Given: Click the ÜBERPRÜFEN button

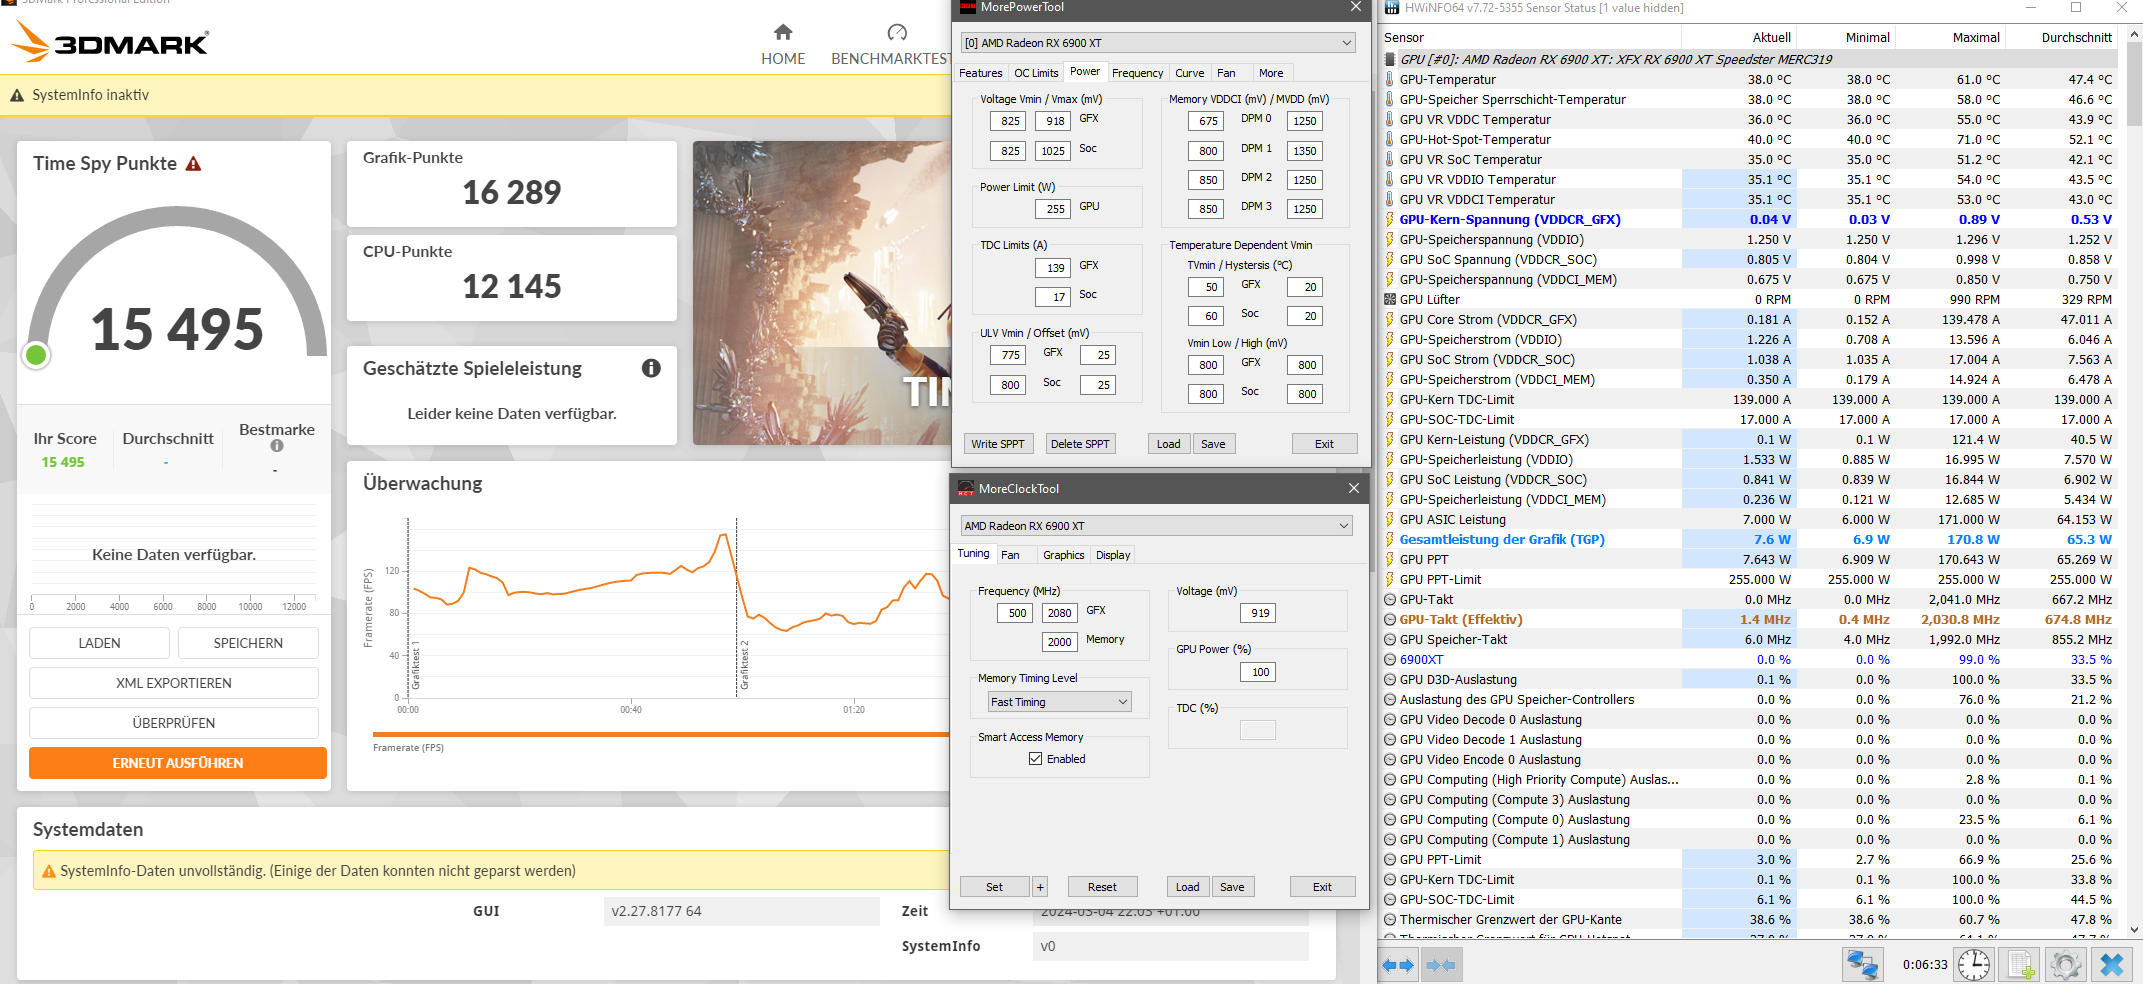Looking at the screenshot, I should [174, 723].
